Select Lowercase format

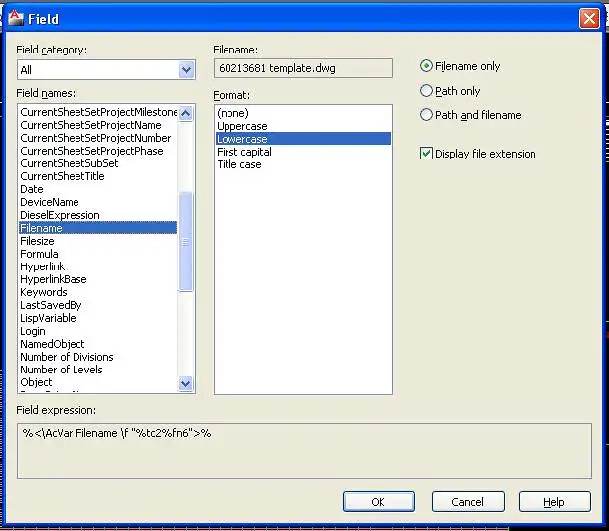click(x=303, y=139)
